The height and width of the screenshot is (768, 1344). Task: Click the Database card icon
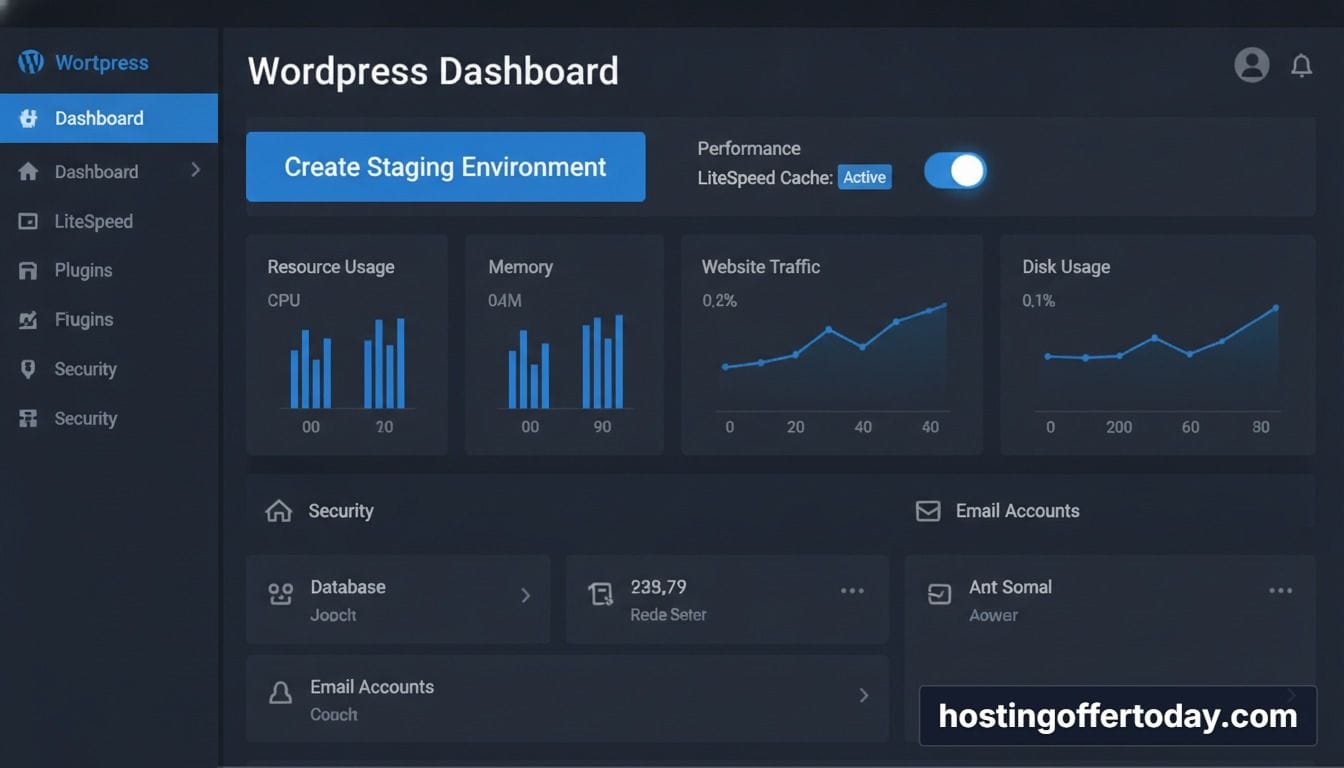tap(281, 595)
